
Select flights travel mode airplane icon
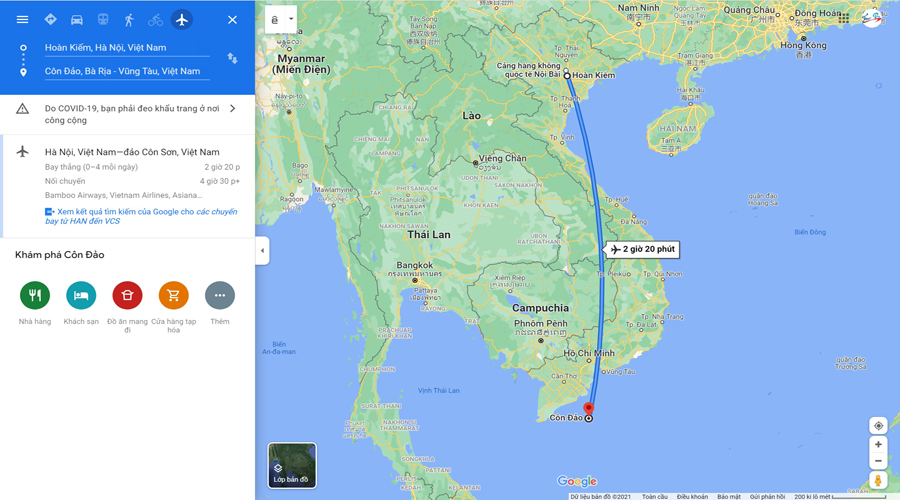(x=182, y=20)
